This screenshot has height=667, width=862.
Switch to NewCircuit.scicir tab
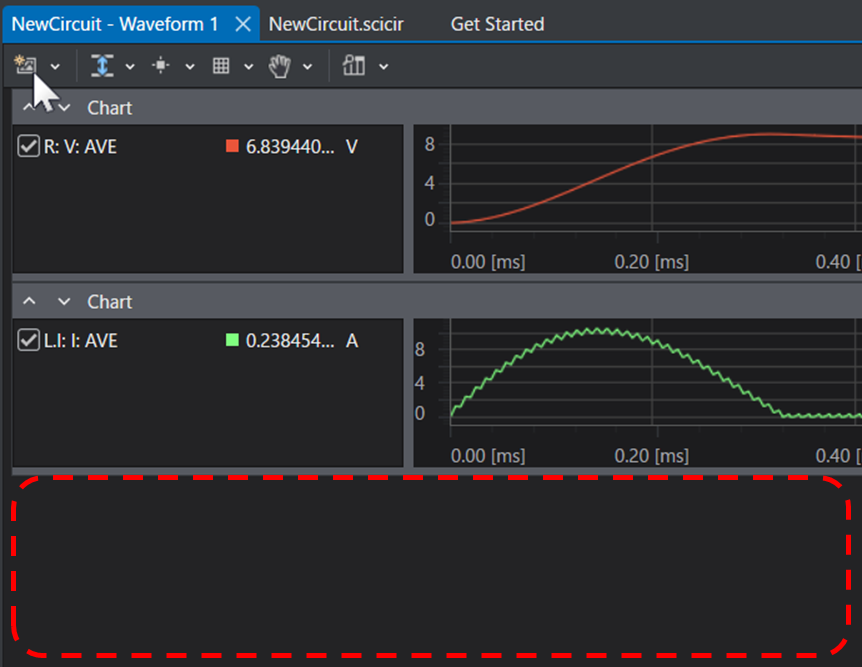[336, 24]
